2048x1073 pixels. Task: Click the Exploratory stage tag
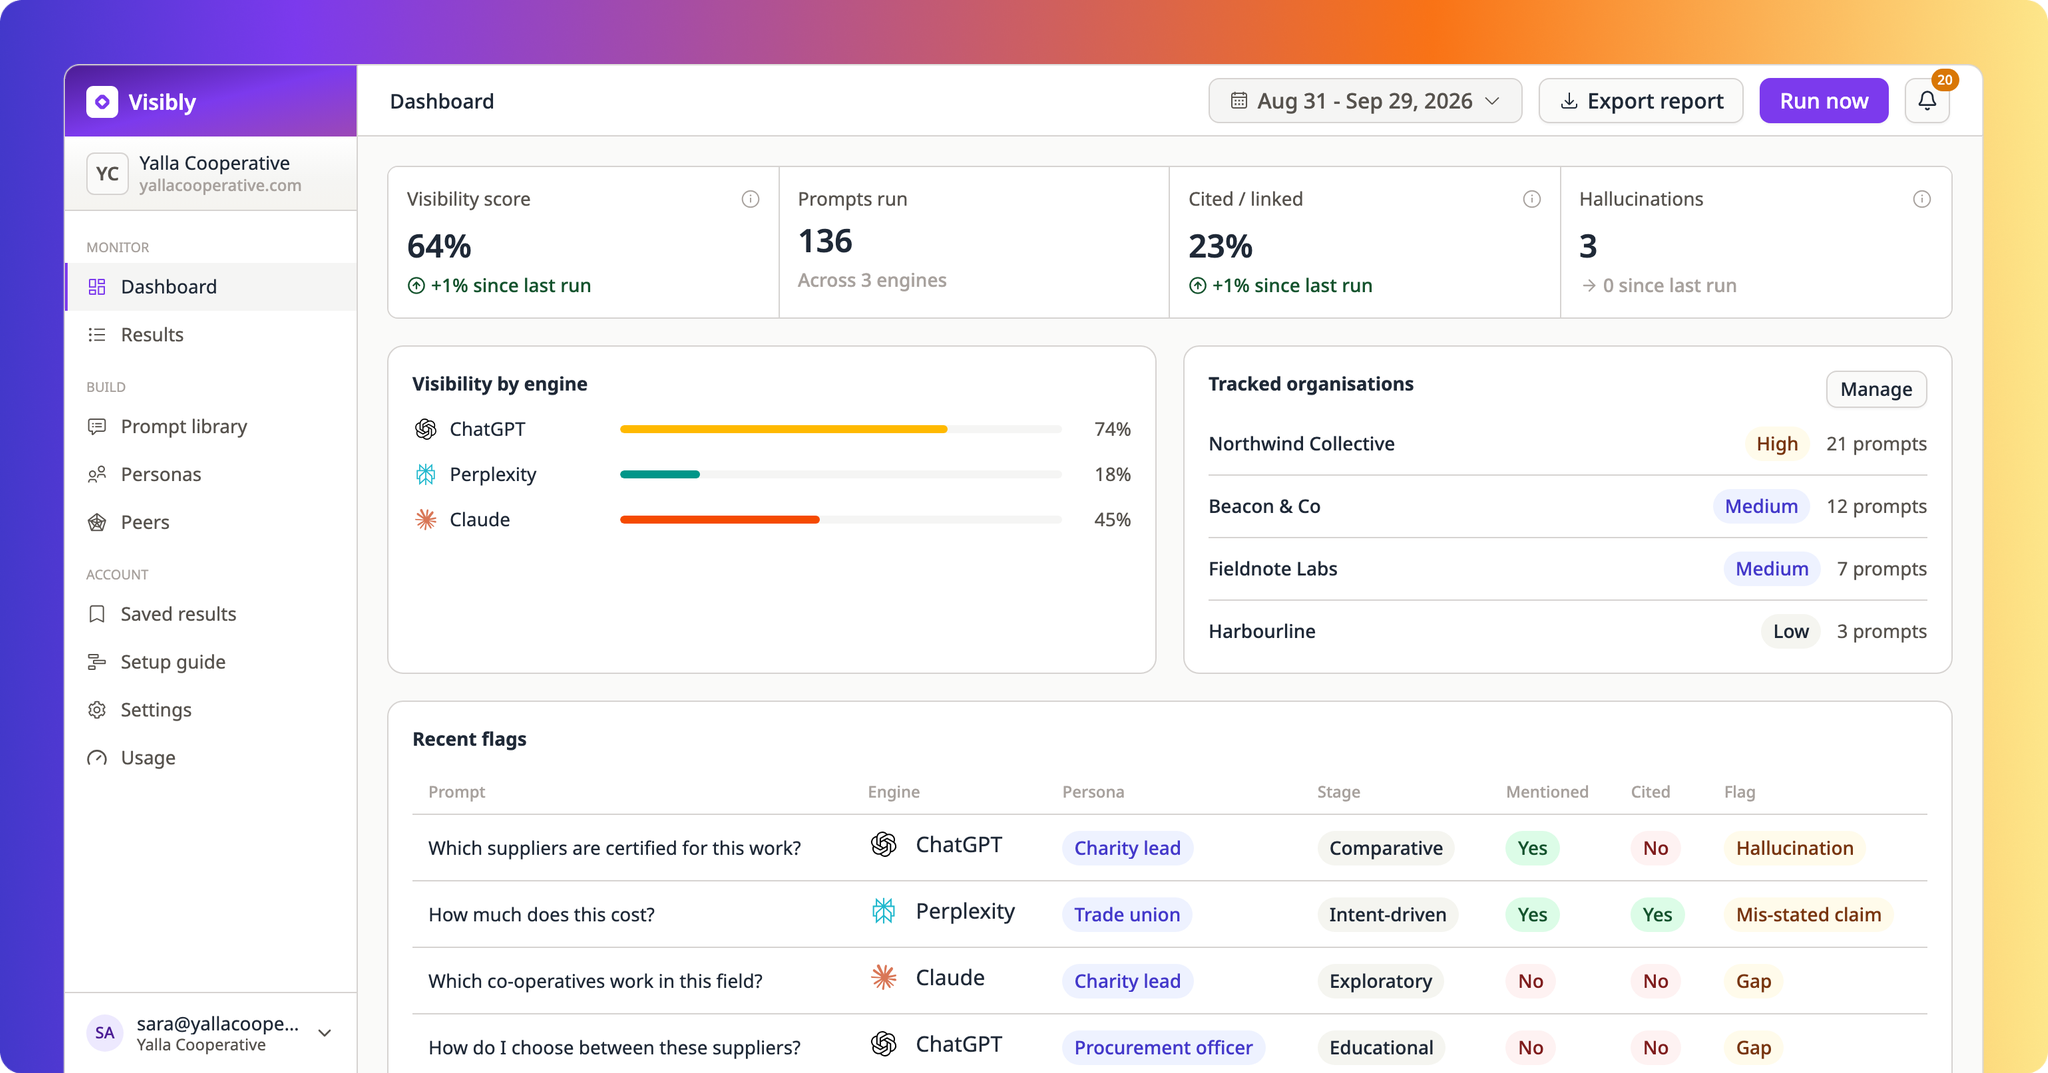pyautogui.click(x=1380, y=981)
